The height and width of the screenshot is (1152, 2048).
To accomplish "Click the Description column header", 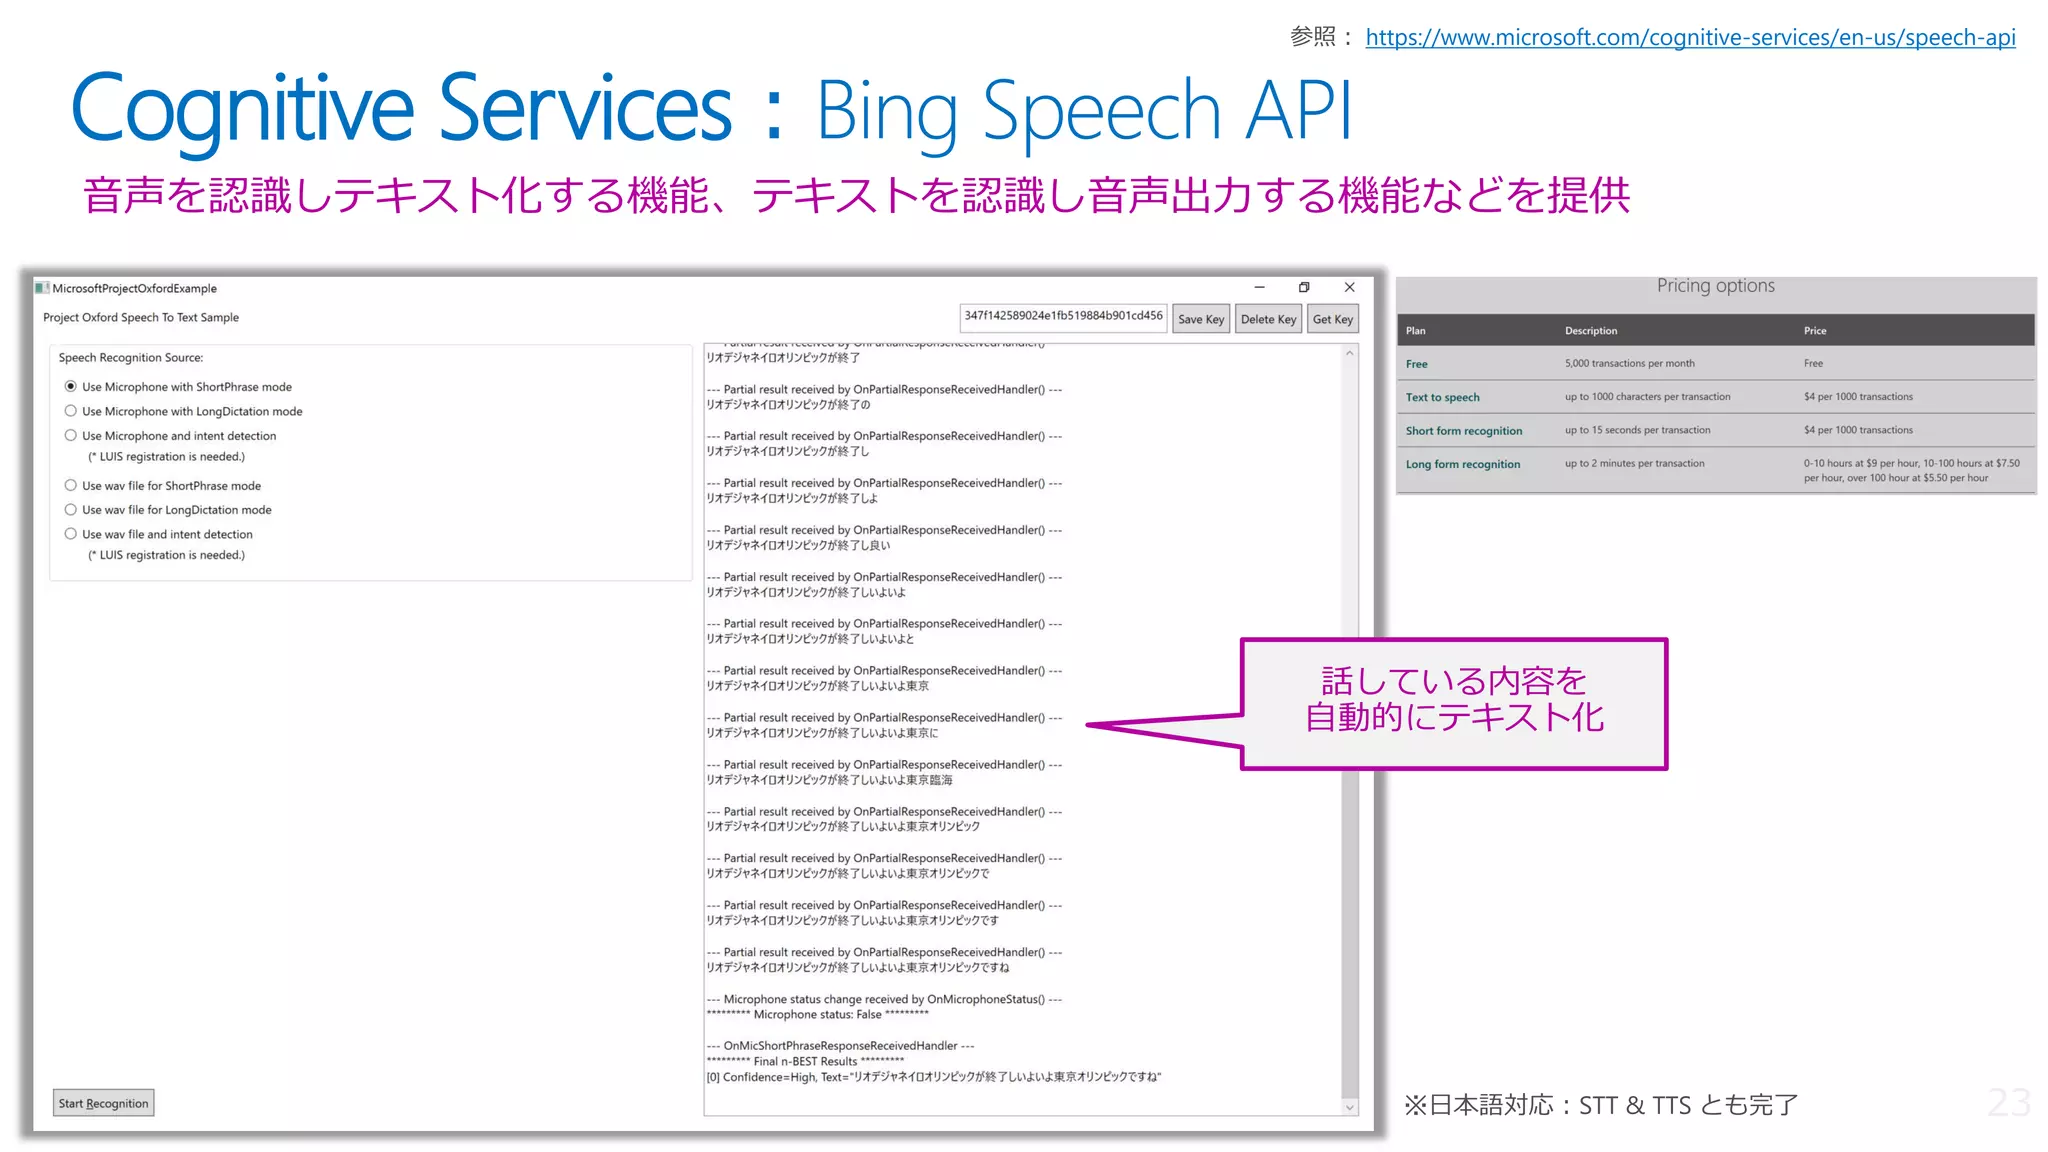I will pyautogui.click(x=1590, y=331).
